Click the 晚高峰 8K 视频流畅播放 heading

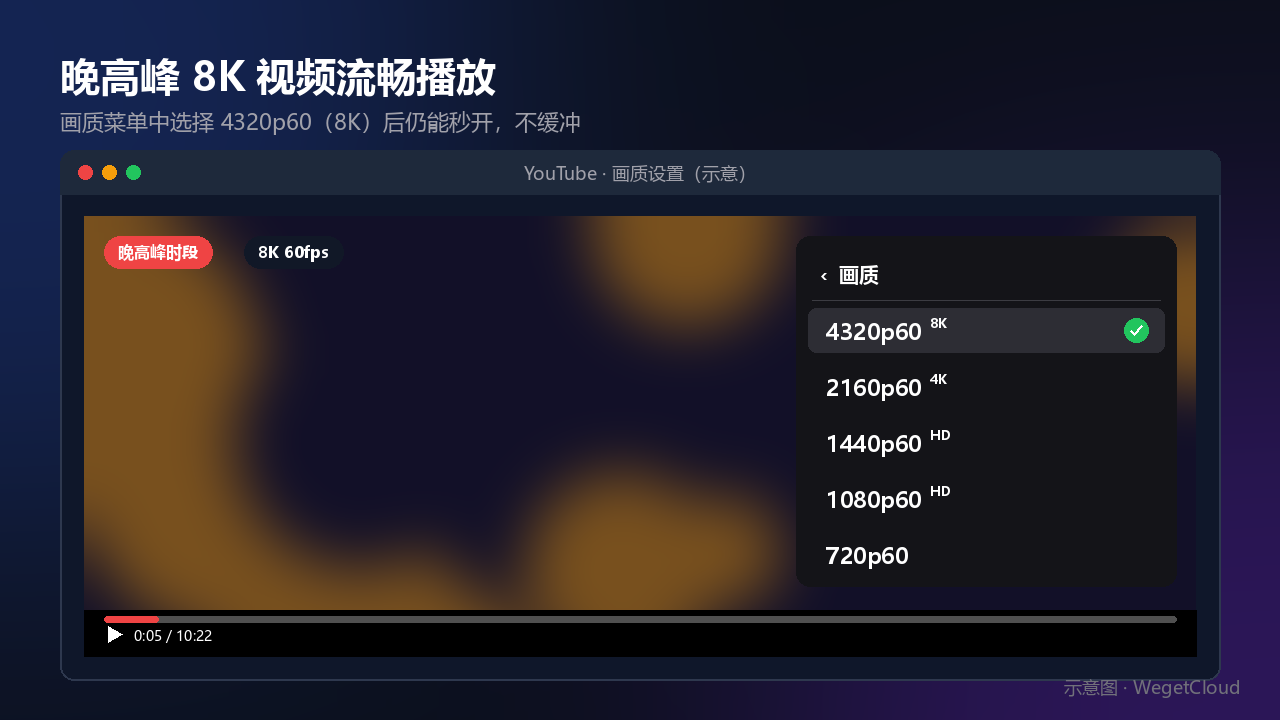(278, 78)
